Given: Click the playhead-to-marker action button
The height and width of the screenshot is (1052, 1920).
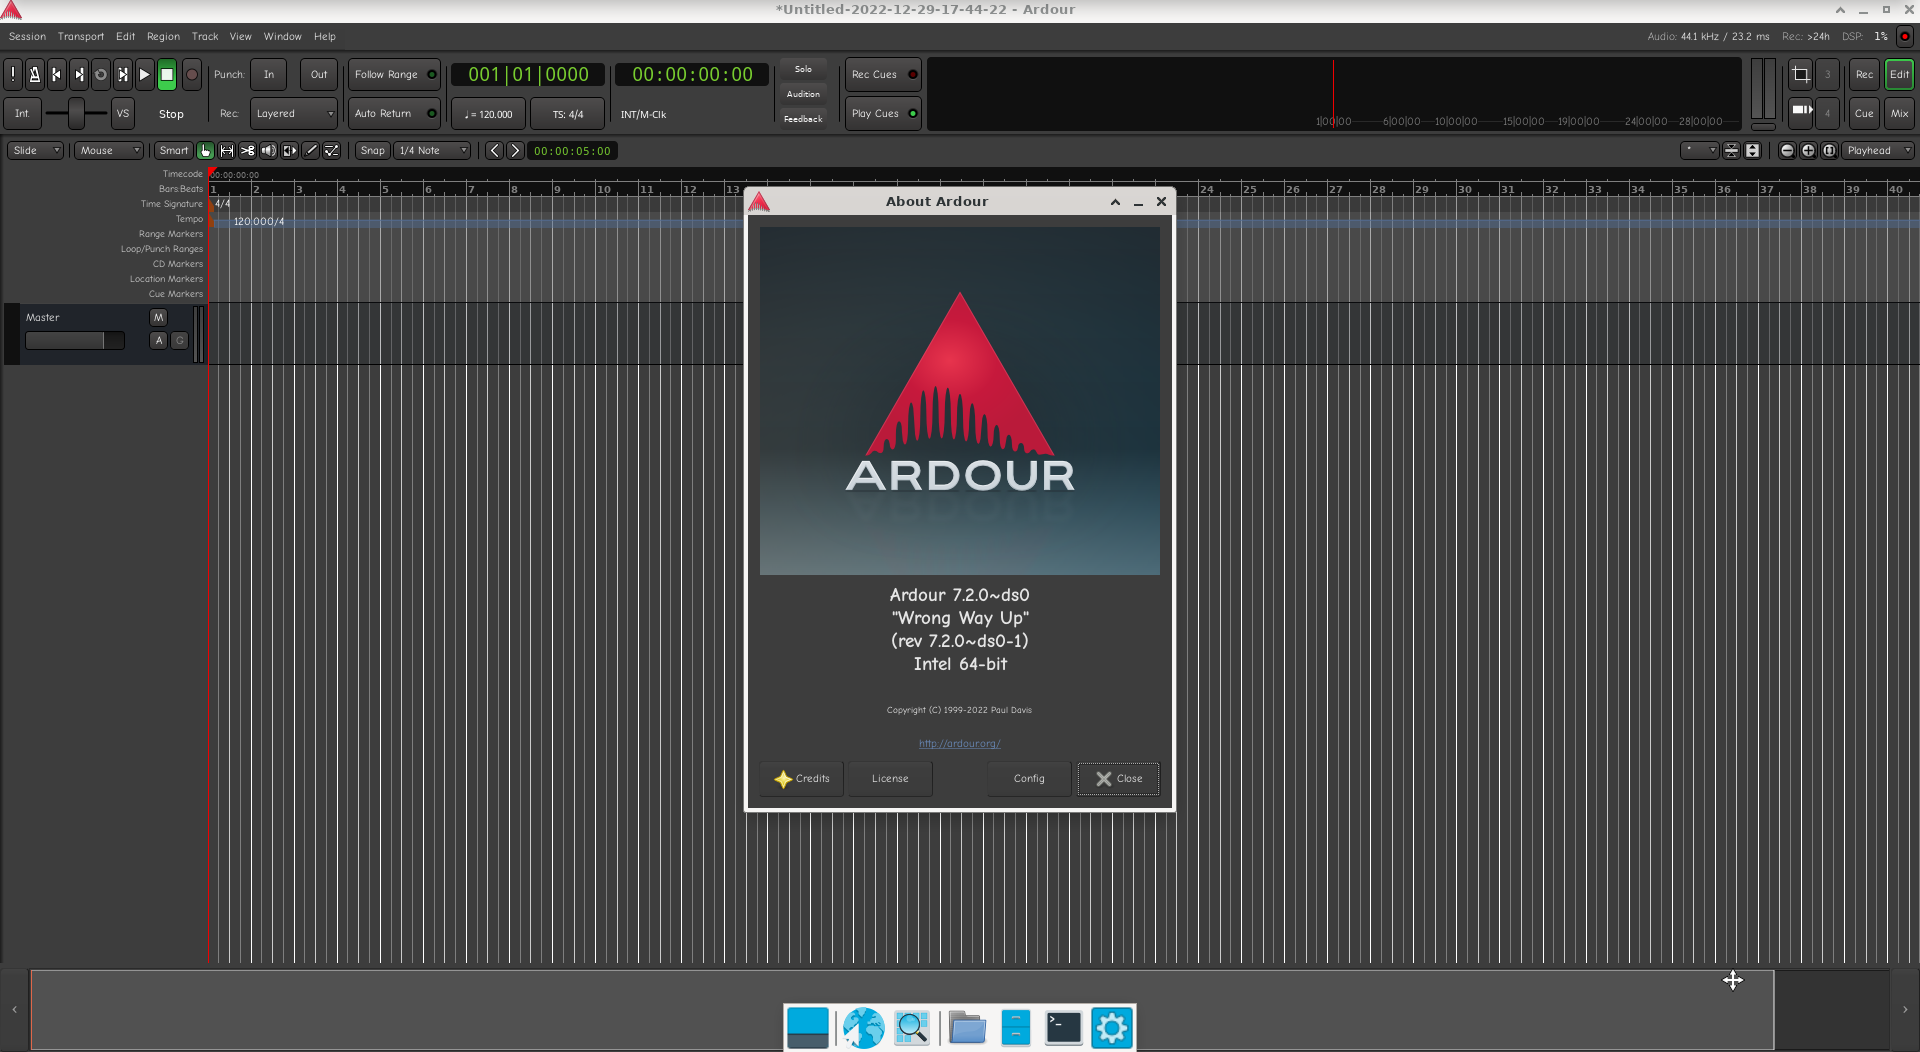Looking at the screenshot, I should (x=1801, y=111).
